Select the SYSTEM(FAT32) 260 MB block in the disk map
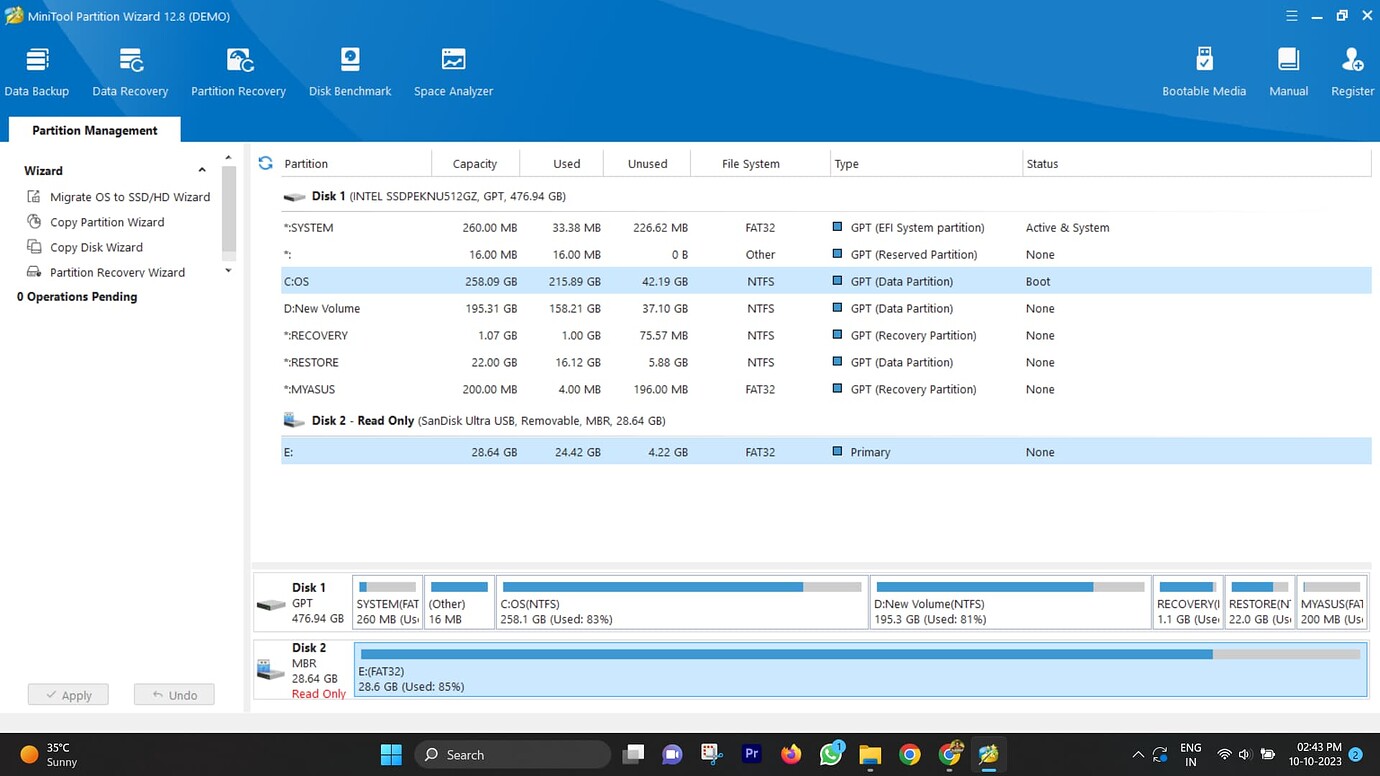The width and height of the screenshot is (1380, 776). (388, 602)
